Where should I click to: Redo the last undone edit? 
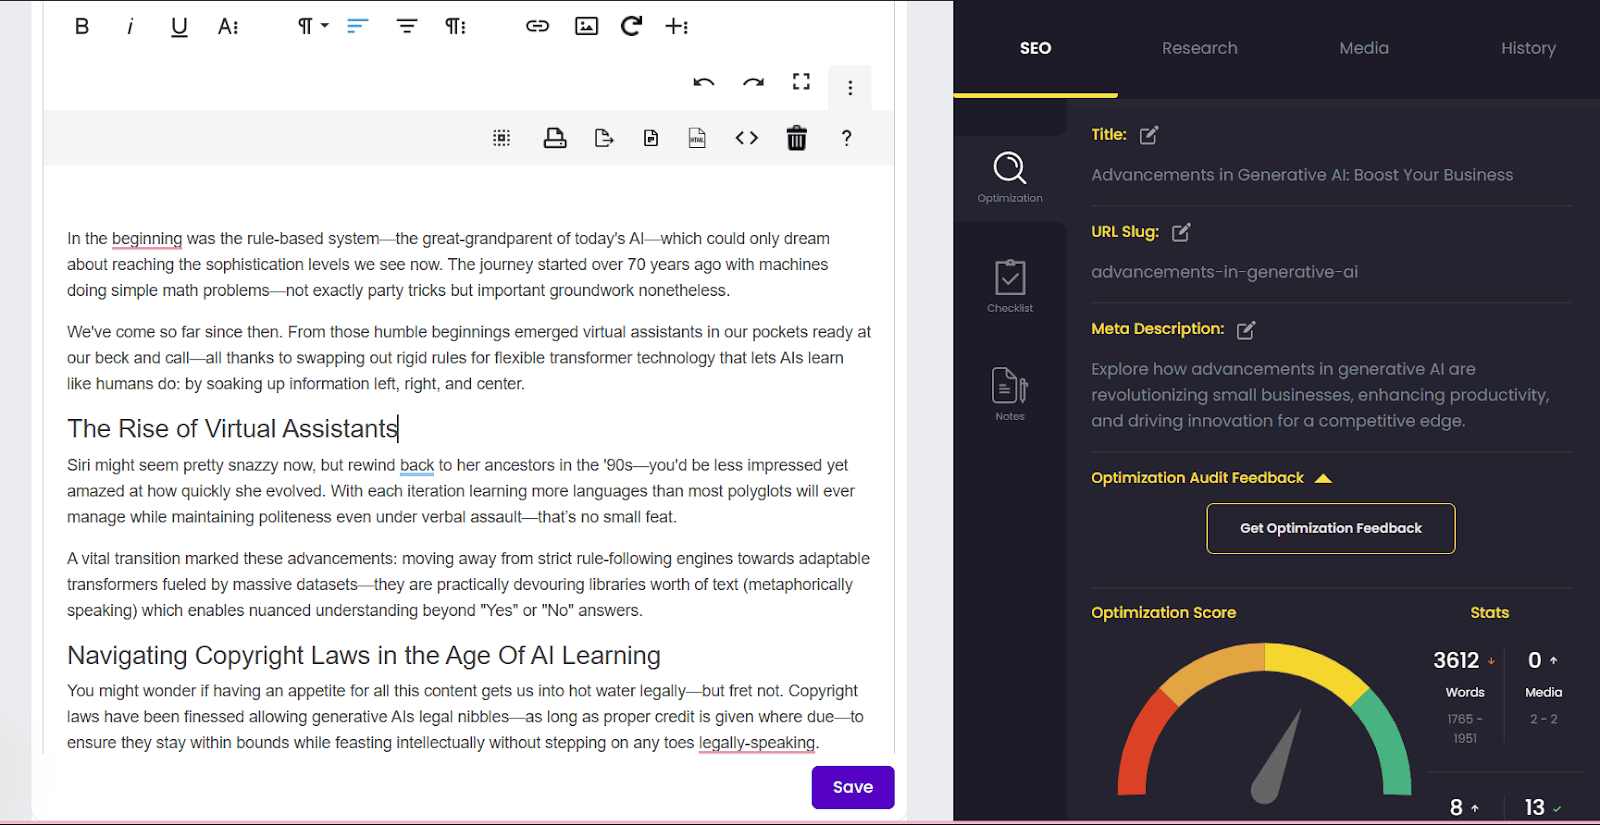[x=753, y=82]
